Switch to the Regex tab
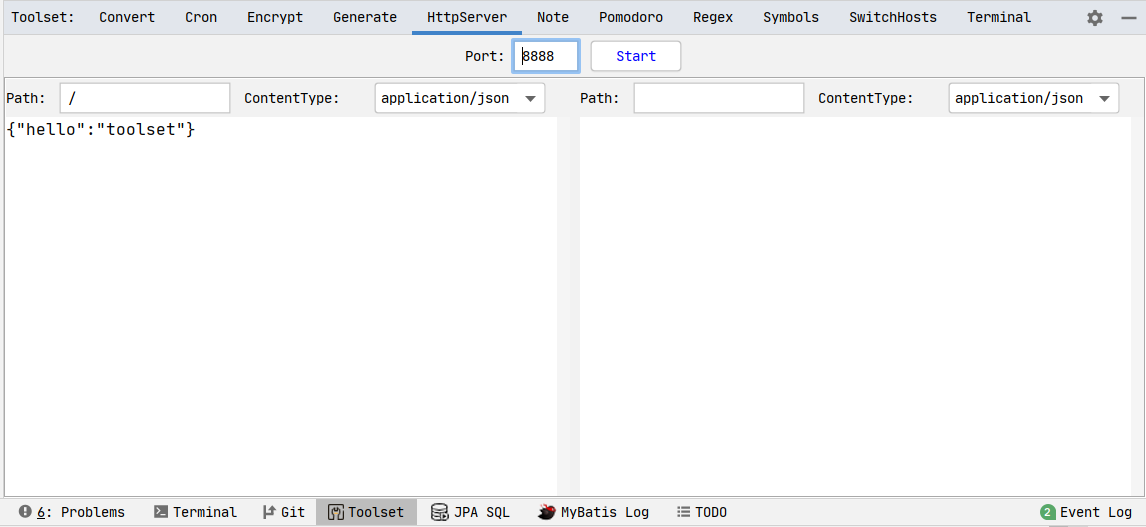This screenshot has height=527, width=1146. [x=713, y=18]
